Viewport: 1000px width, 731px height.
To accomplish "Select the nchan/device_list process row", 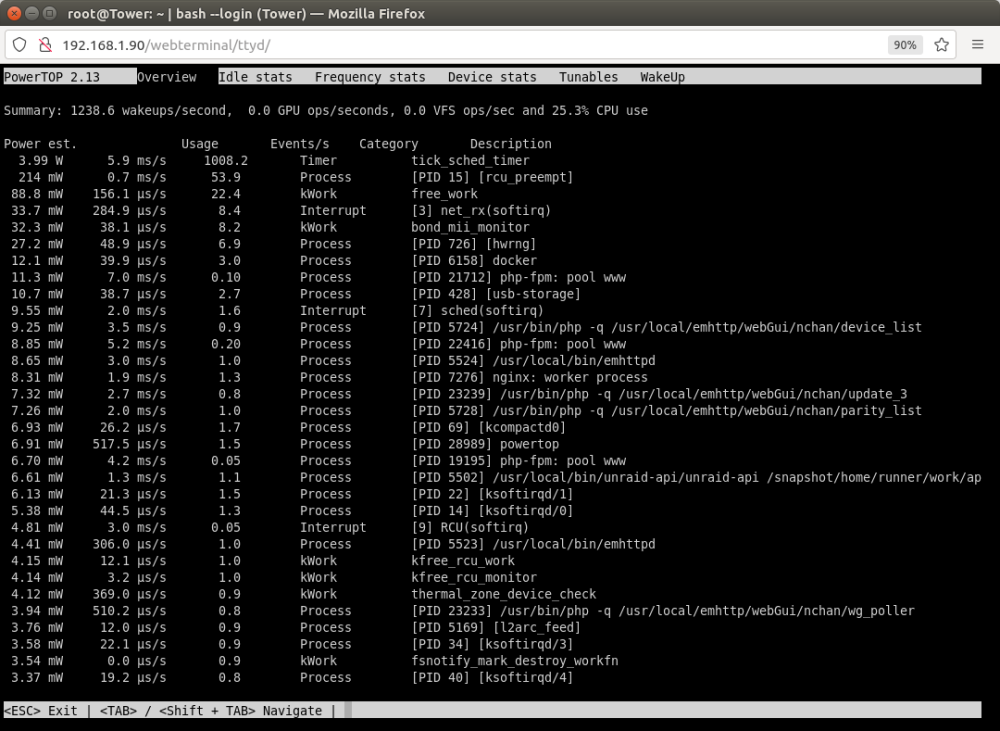I will point(466,327).
